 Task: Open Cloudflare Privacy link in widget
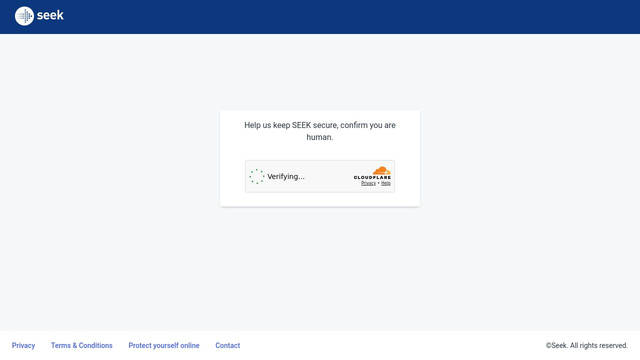point(368,183)
